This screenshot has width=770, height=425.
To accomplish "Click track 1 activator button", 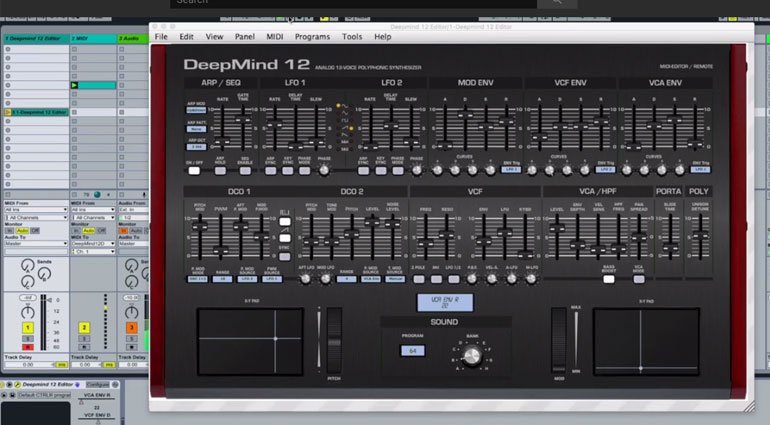I will tap(28, 328).
